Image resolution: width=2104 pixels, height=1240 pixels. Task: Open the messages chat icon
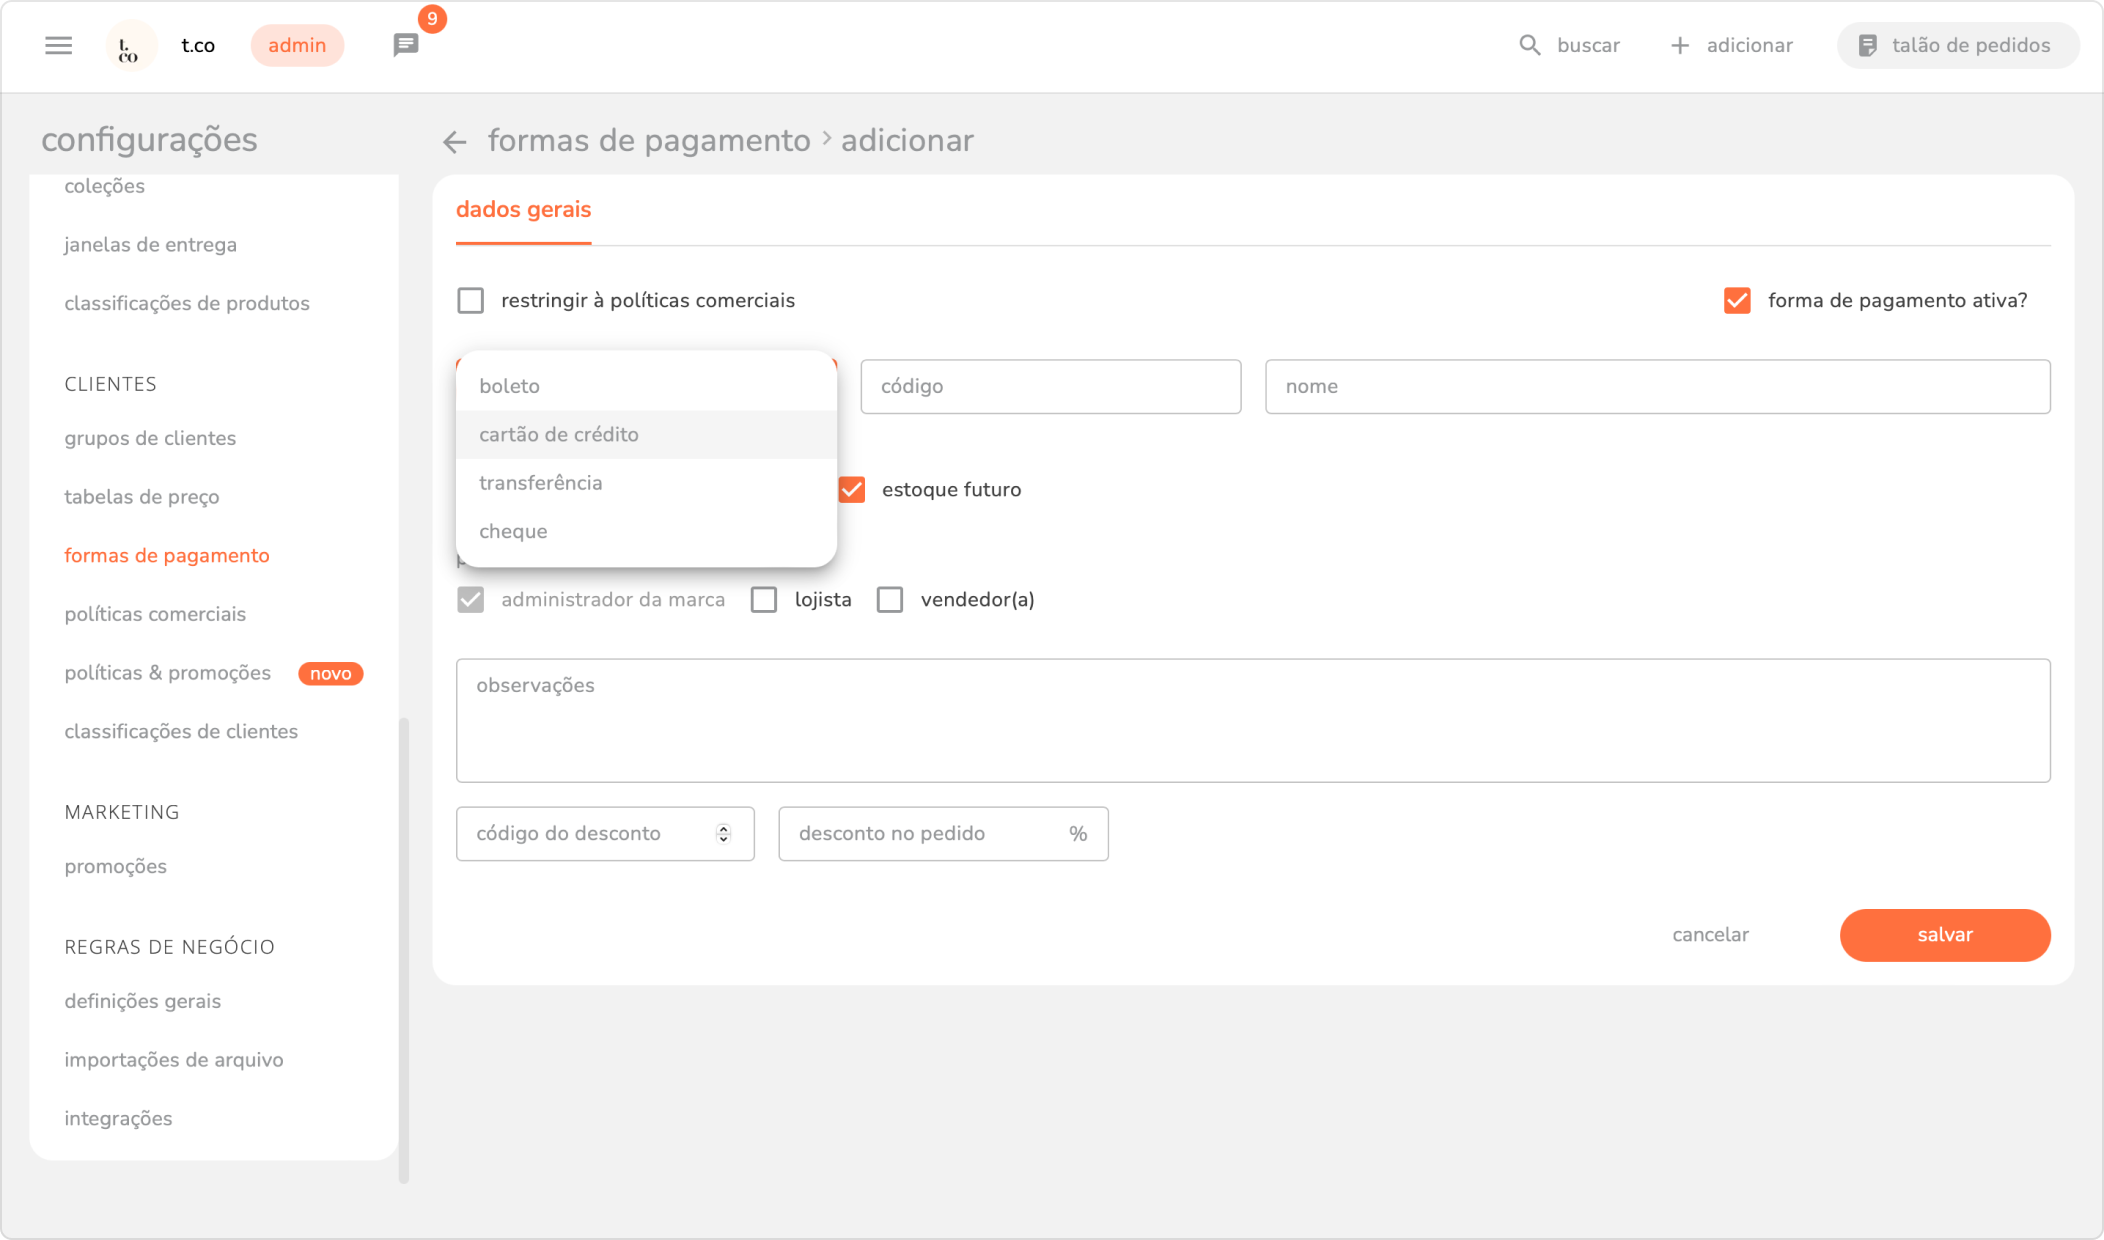405,45
